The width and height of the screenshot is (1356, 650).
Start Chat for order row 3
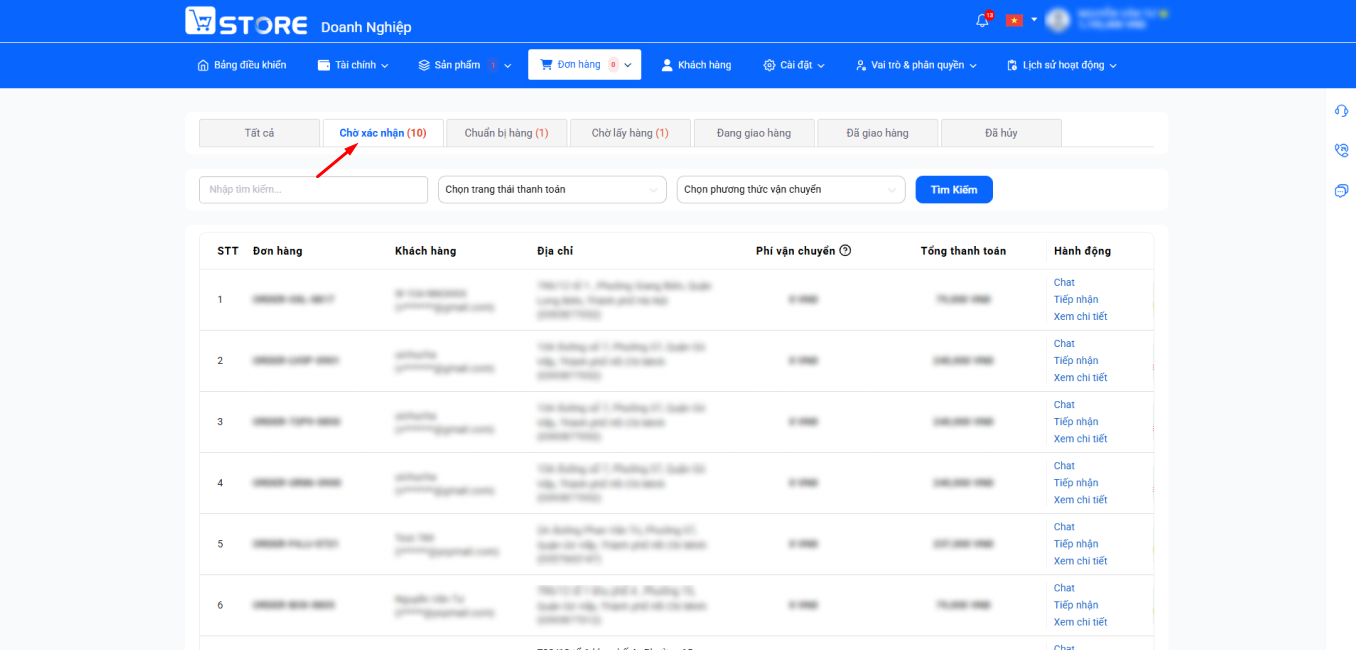(x=1064, y=405)
